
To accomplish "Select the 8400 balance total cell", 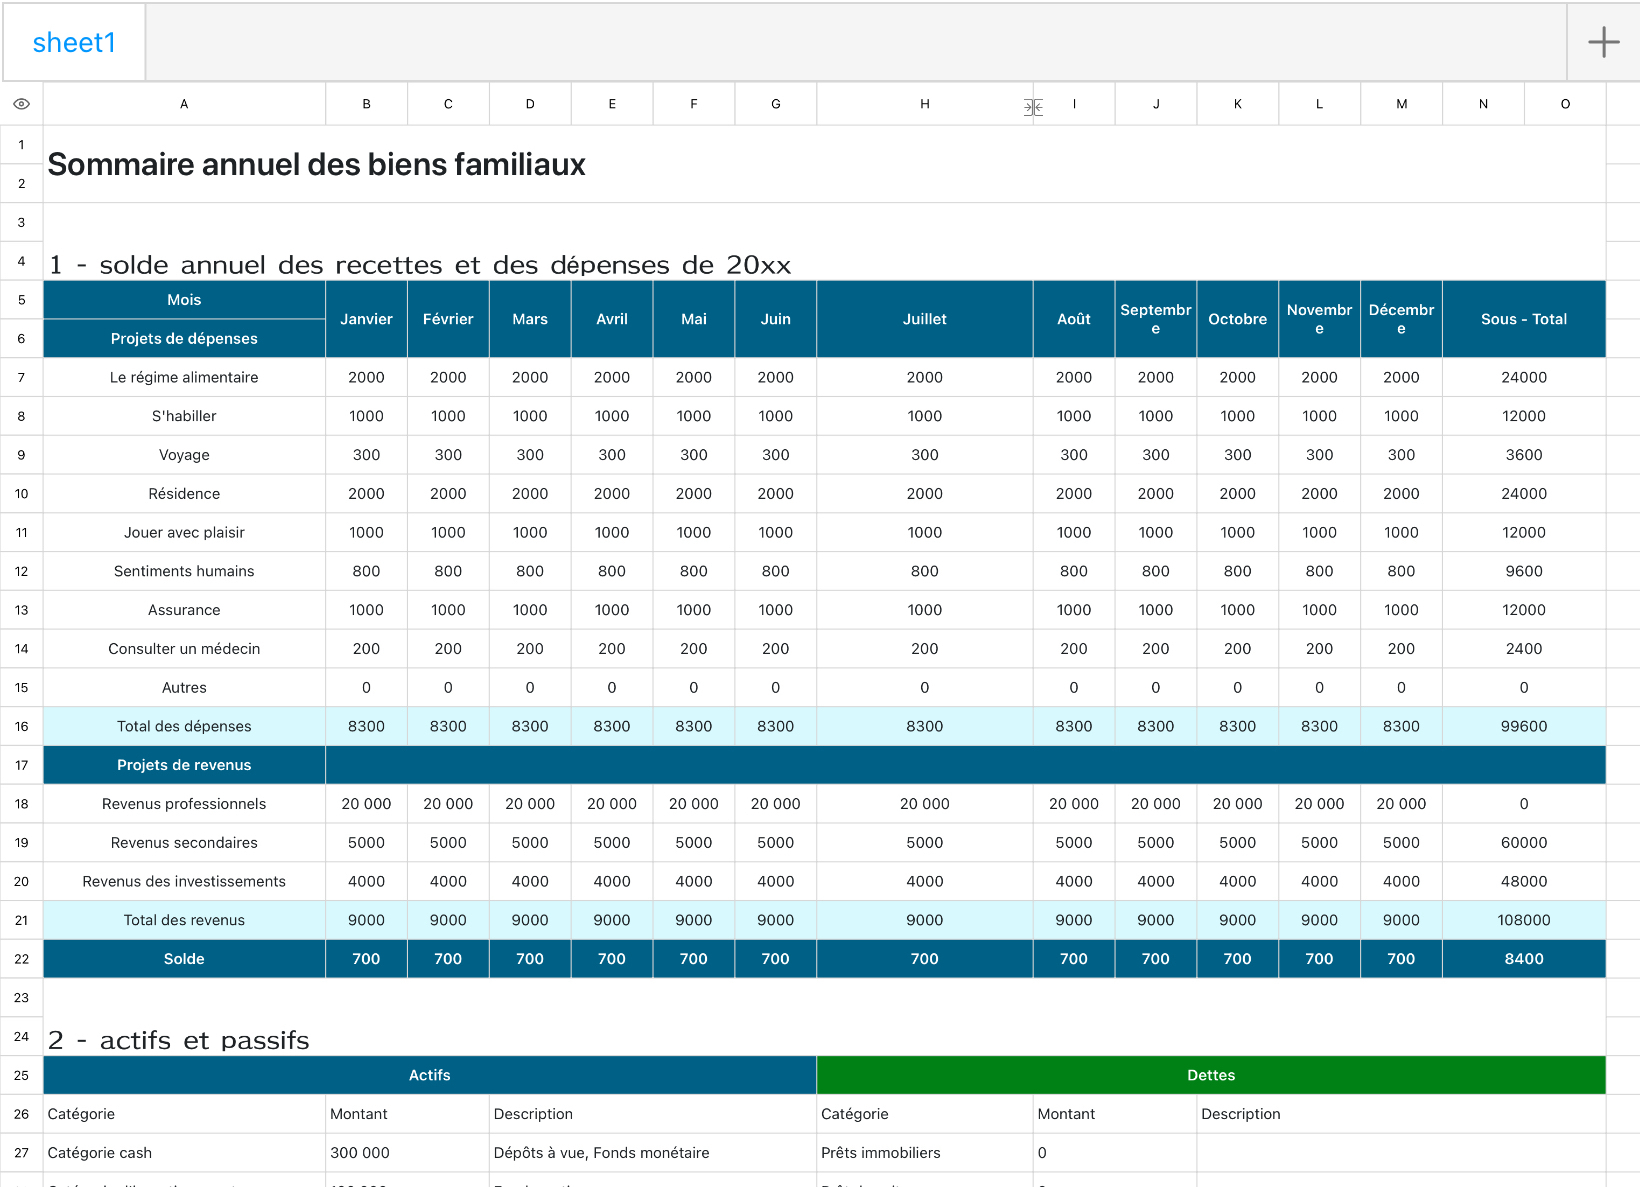I will 1524,959.
